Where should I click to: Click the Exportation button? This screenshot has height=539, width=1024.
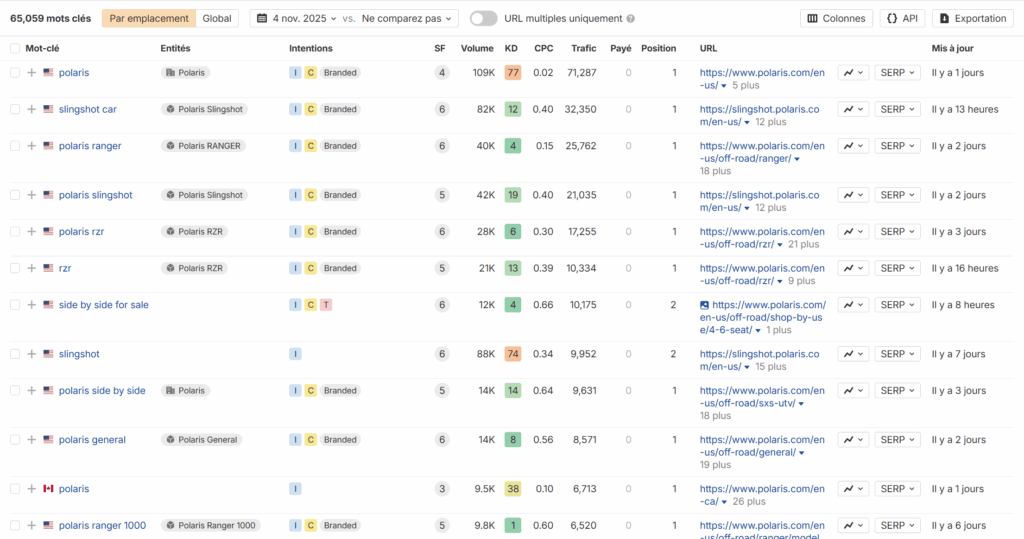pyautogui.click(x=973, y=18)
